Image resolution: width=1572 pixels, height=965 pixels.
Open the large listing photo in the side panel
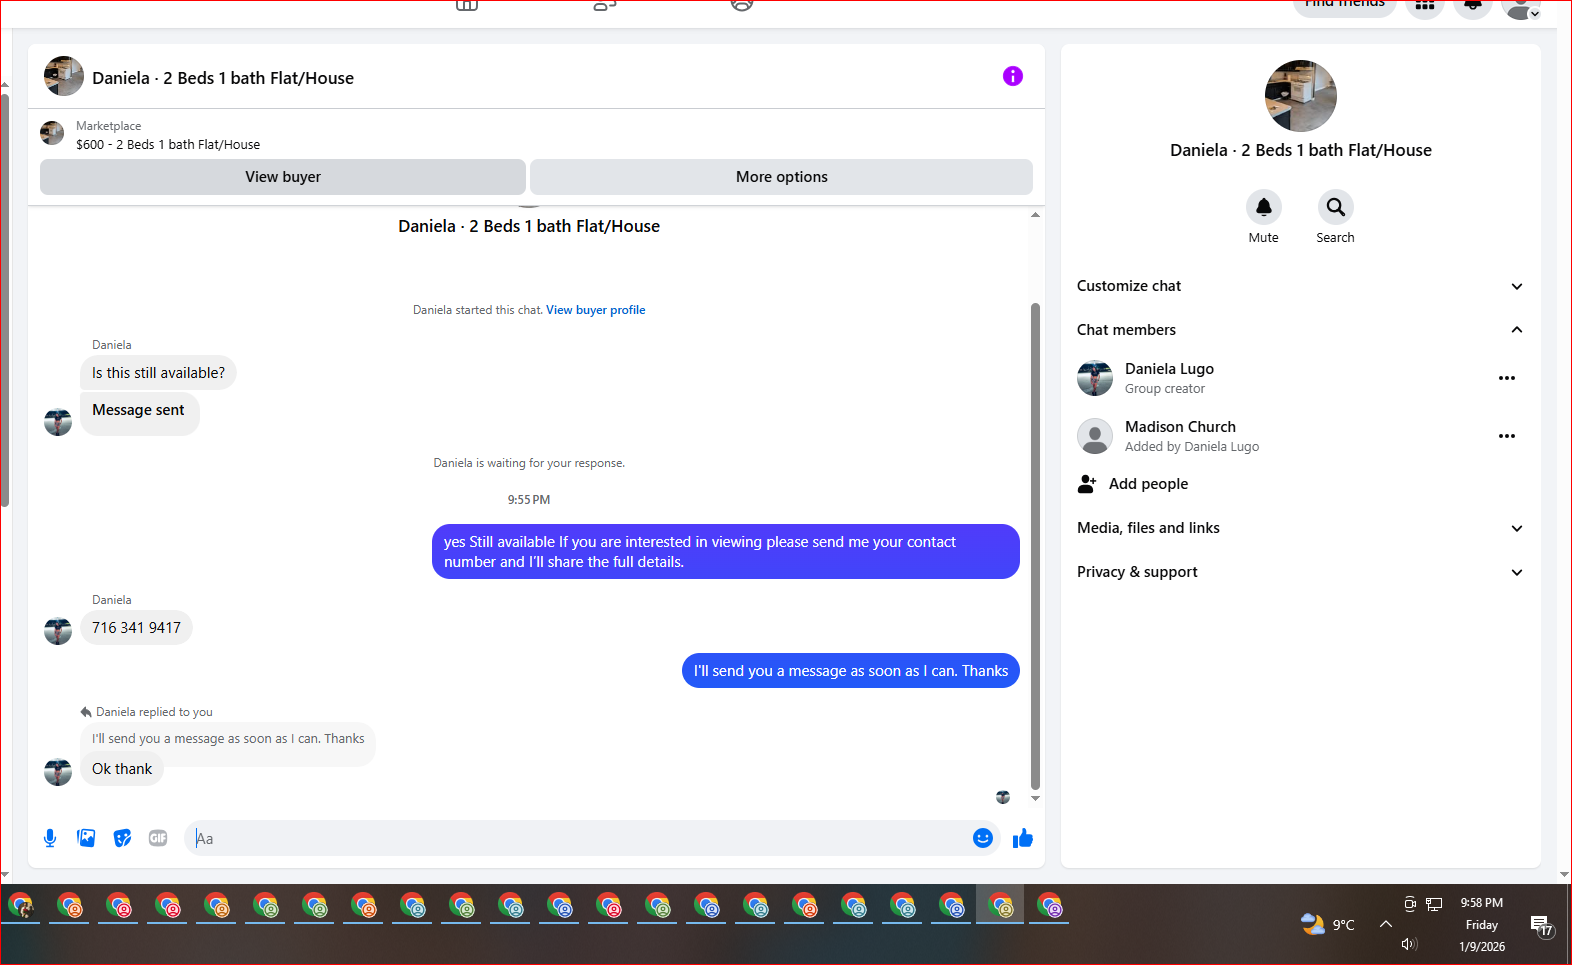(x=1300, y=96)
